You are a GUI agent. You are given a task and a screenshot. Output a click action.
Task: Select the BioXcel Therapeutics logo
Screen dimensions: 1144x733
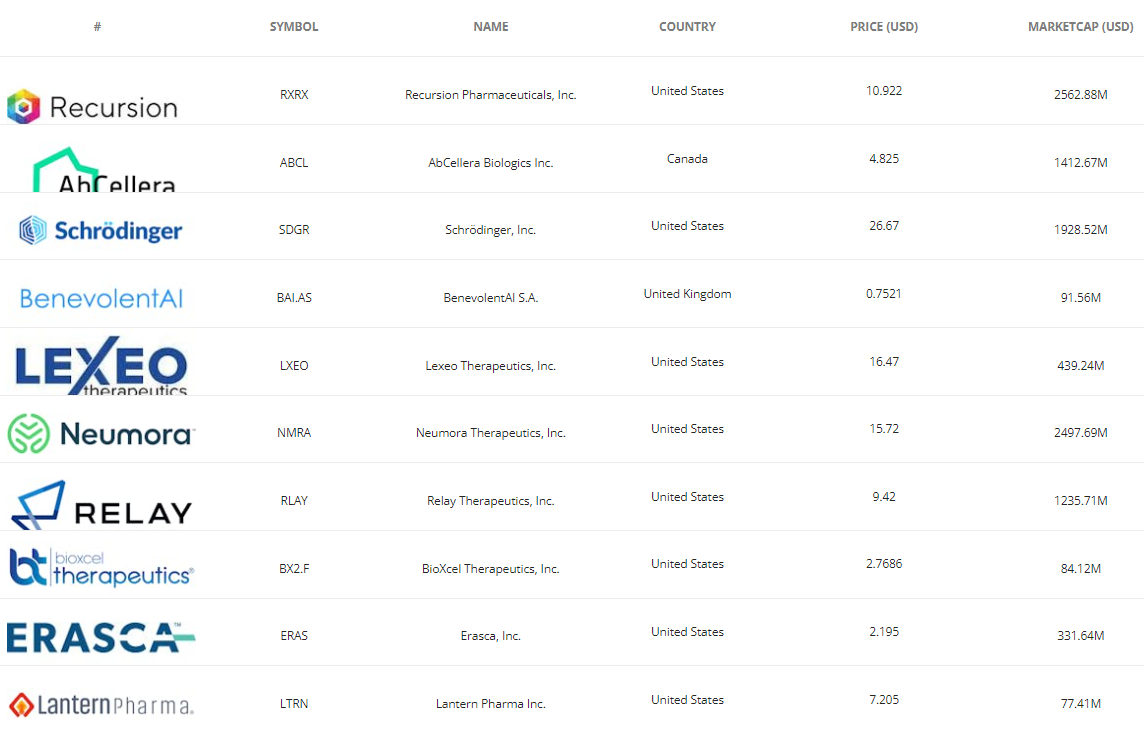coord(101,568)
